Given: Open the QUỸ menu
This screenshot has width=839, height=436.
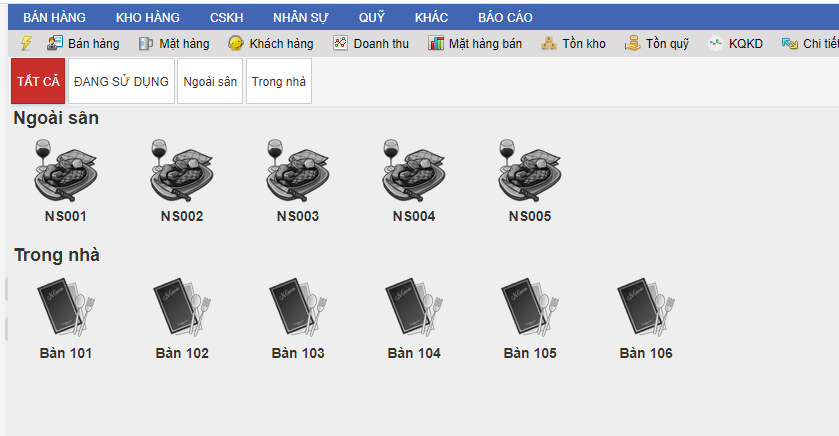Looking at the screenshot, I should pyautogui.click(x=372, y=18).
